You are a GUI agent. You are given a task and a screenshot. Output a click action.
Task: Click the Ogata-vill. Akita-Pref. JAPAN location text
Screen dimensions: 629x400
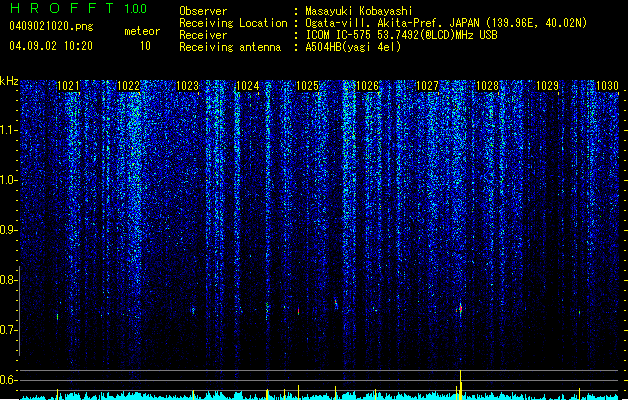pos(446,23)
